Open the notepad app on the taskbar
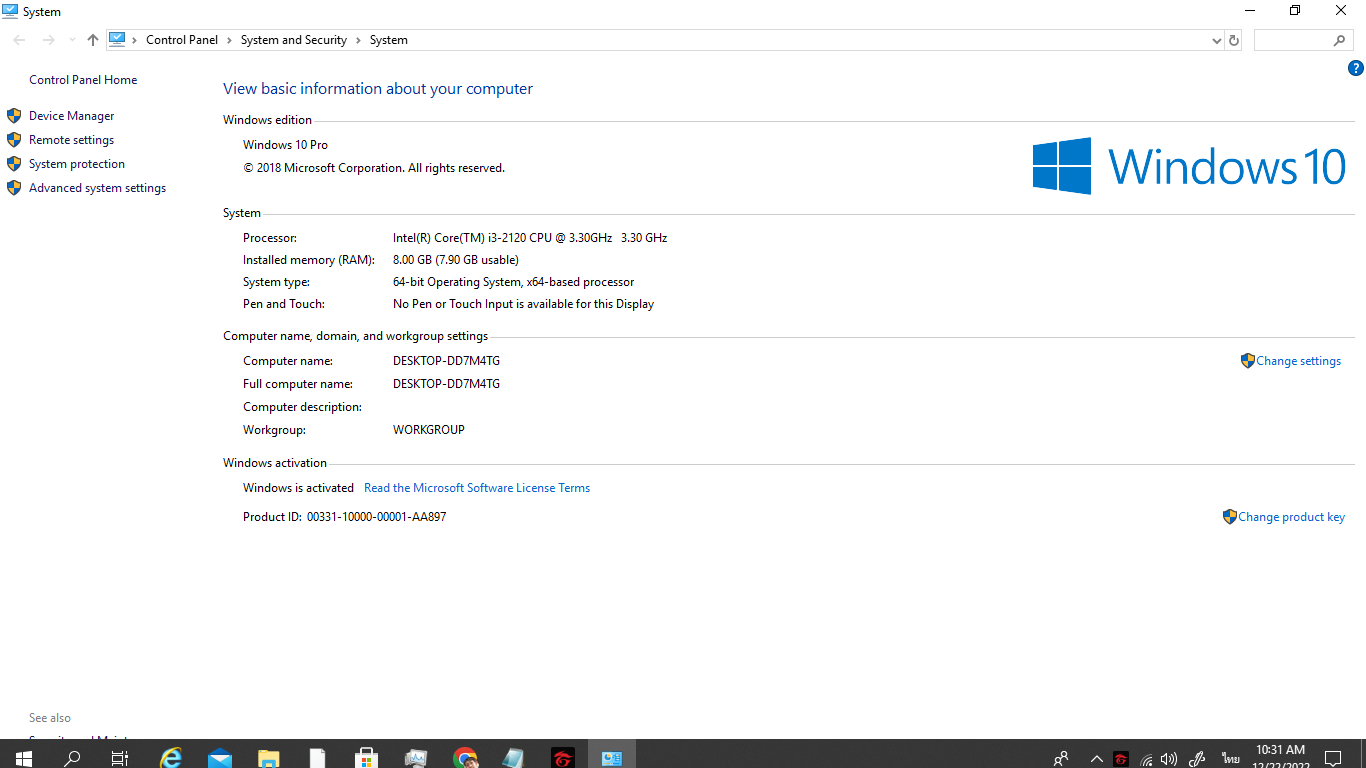The height and width of the screenshot is (768, 1366). [x=514, y=758]
